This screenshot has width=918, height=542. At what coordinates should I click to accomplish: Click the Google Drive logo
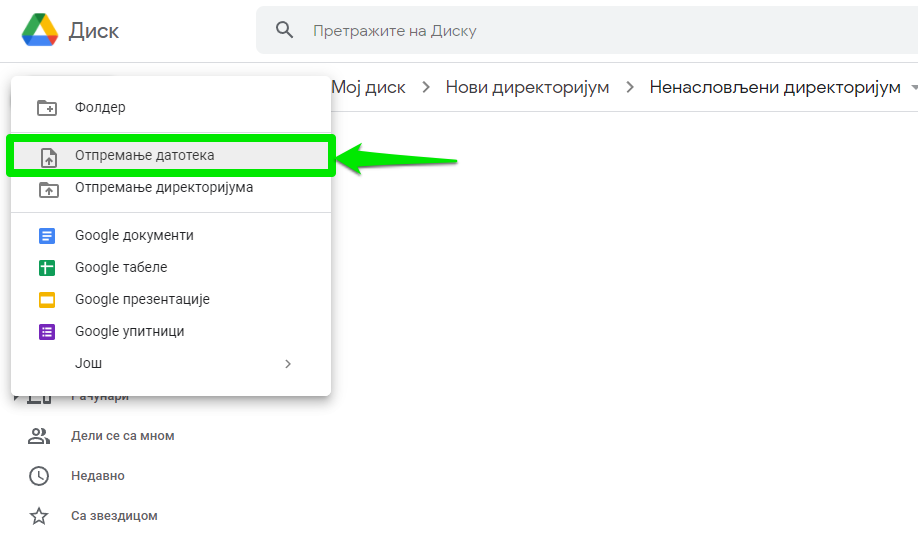tap(40, 30)
